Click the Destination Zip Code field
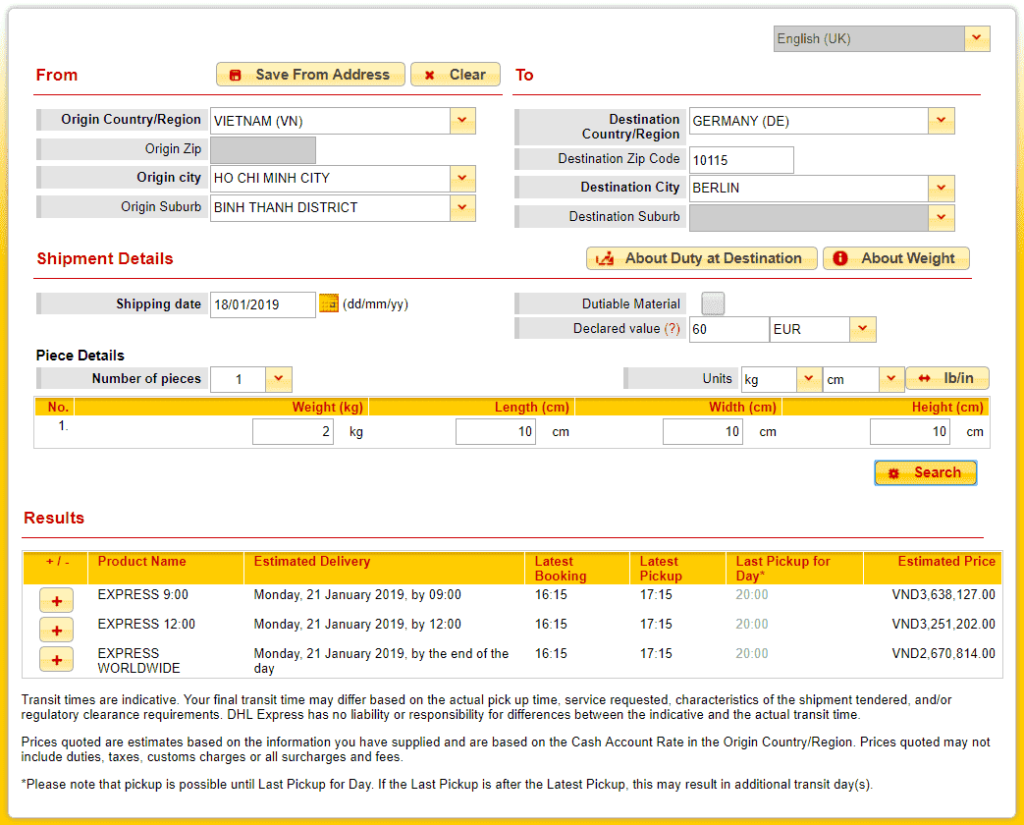The height and width of the screenshot is (825, 1024). coord(741,160)
